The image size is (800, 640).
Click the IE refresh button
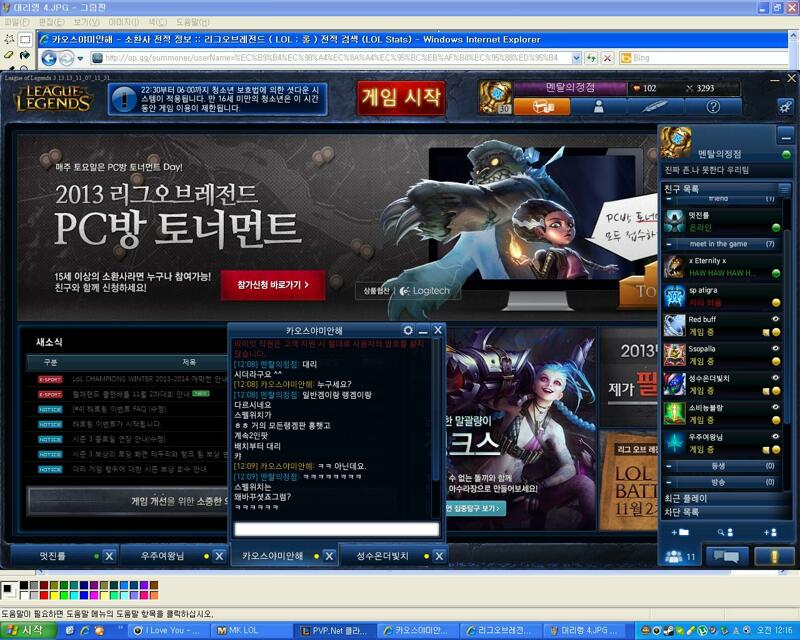coord(591,58)
